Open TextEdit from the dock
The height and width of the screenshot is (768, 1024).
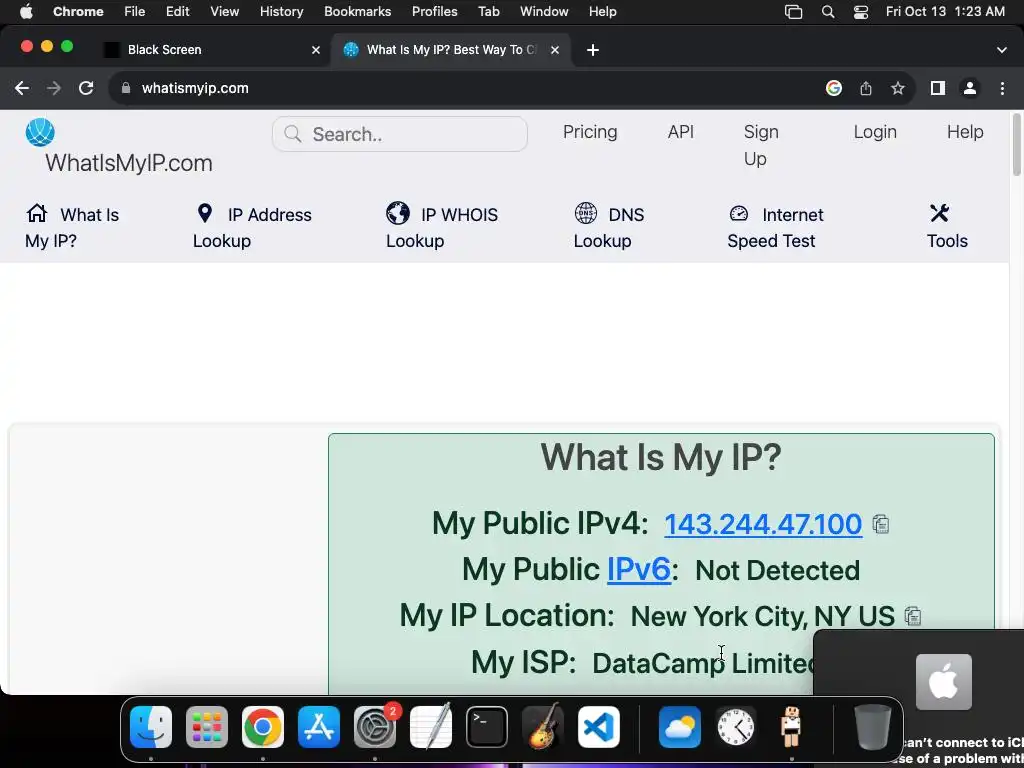tap(431, 726)
